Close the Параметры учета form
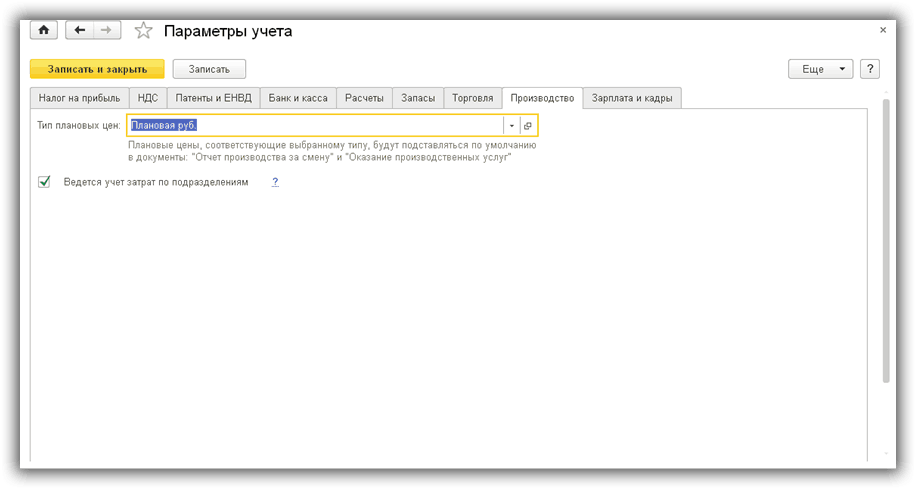 882,30
